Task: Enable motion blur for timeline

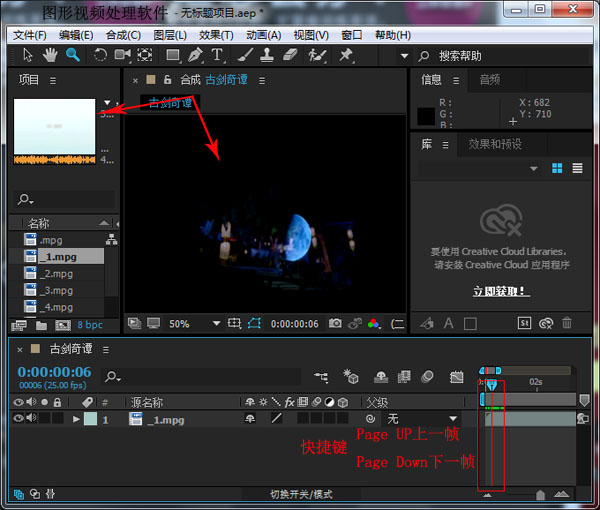Action: coord(427,377)
